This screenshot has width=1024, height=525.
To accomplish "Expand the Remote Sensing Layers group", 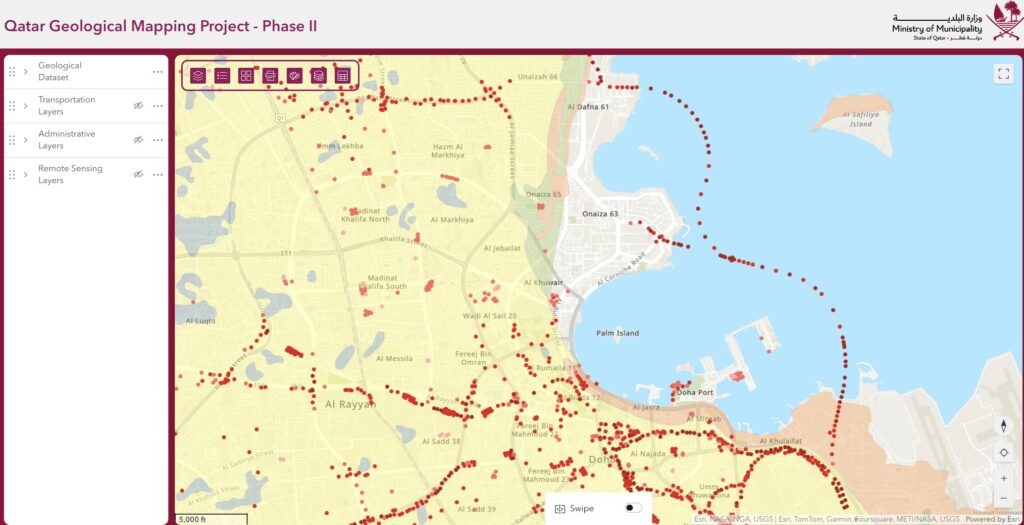I will tap(25, 174).
